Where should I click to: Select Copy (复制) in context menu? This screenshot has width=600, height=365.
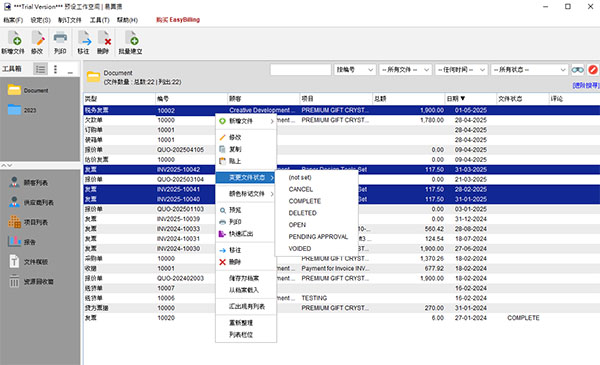(246, 149)
